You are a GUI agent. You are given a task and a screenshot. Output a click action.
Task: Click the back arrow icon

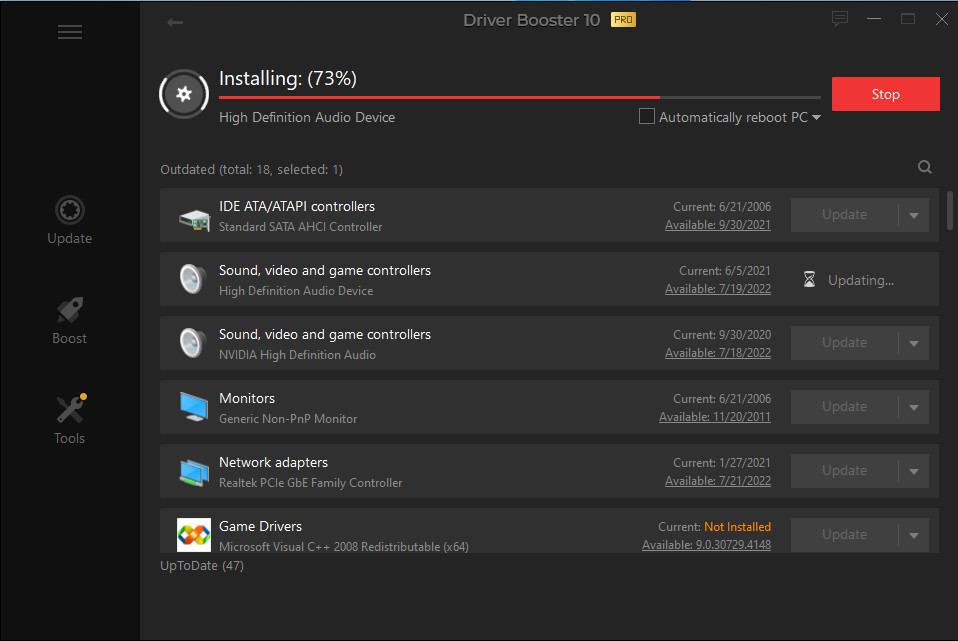tap(175, 22)
